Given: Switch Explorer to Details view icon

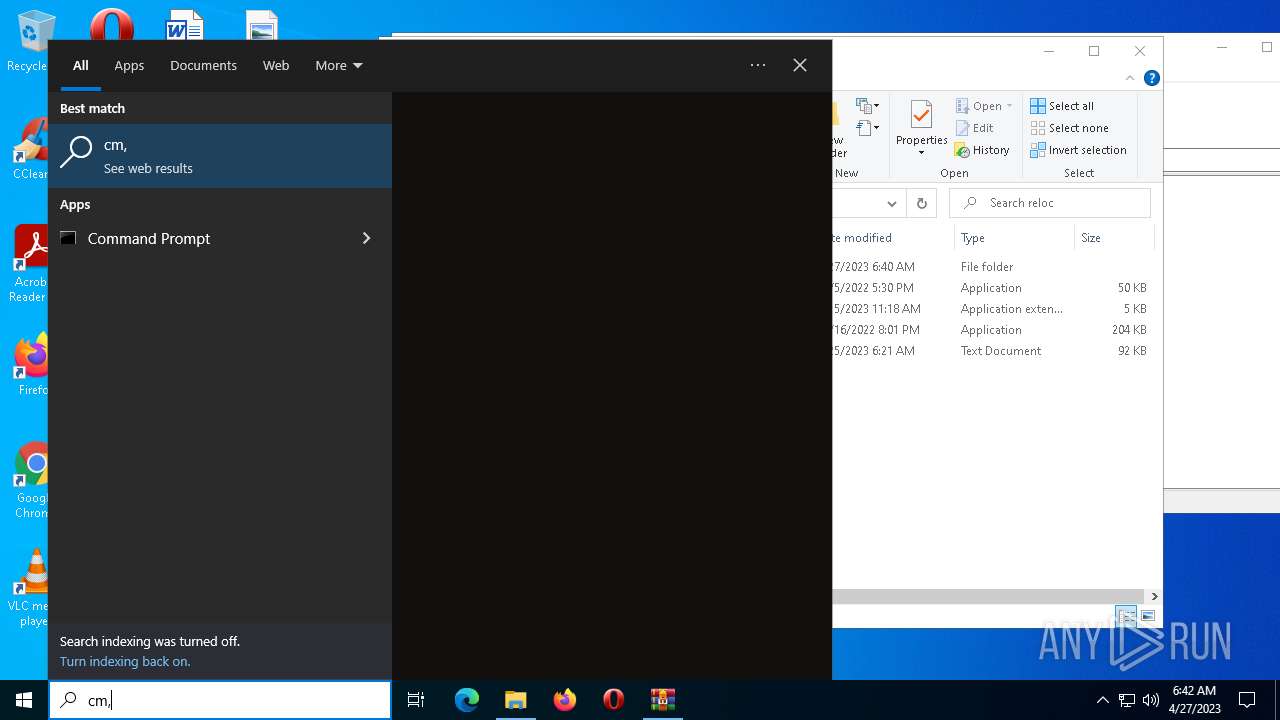Looking at the screenshot, I should tap(1126, 616).
